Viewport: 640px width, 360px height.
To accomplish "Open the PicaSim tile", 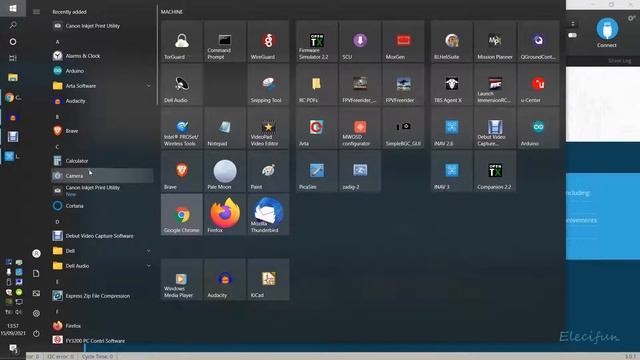I will click(x=317, y=171).
